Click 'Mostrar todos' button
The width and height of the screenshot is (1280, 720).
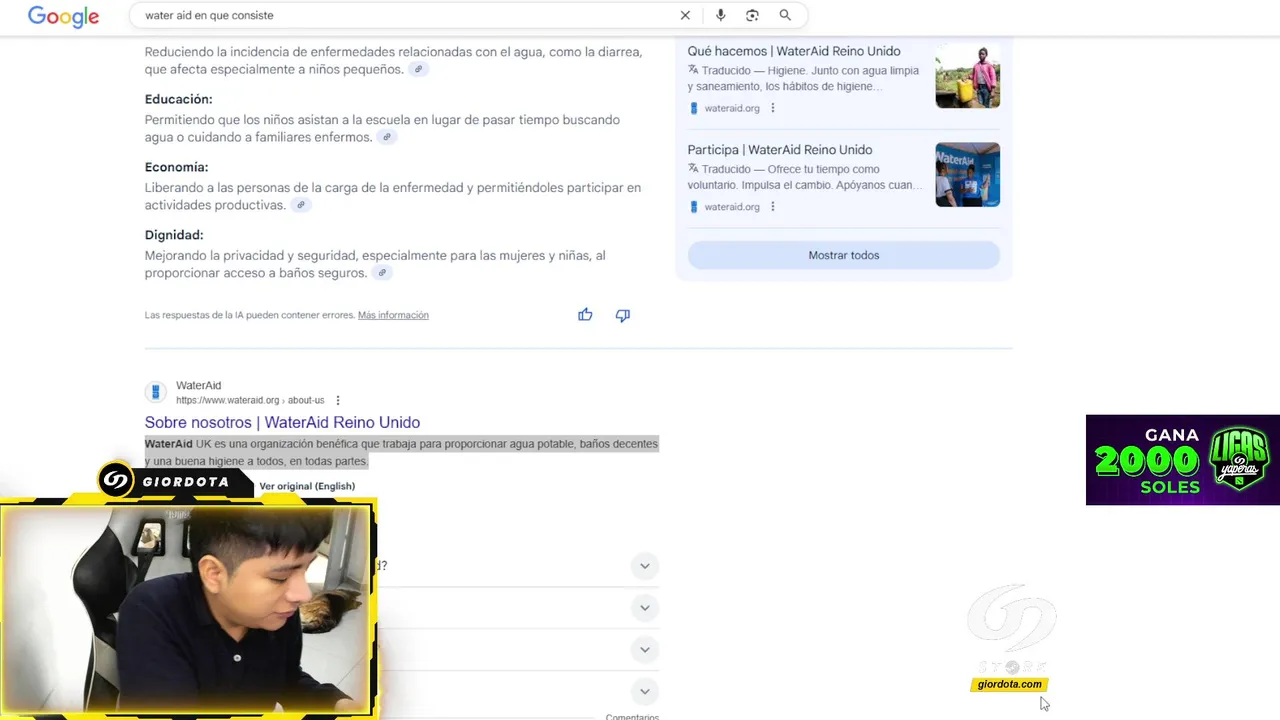844,255
